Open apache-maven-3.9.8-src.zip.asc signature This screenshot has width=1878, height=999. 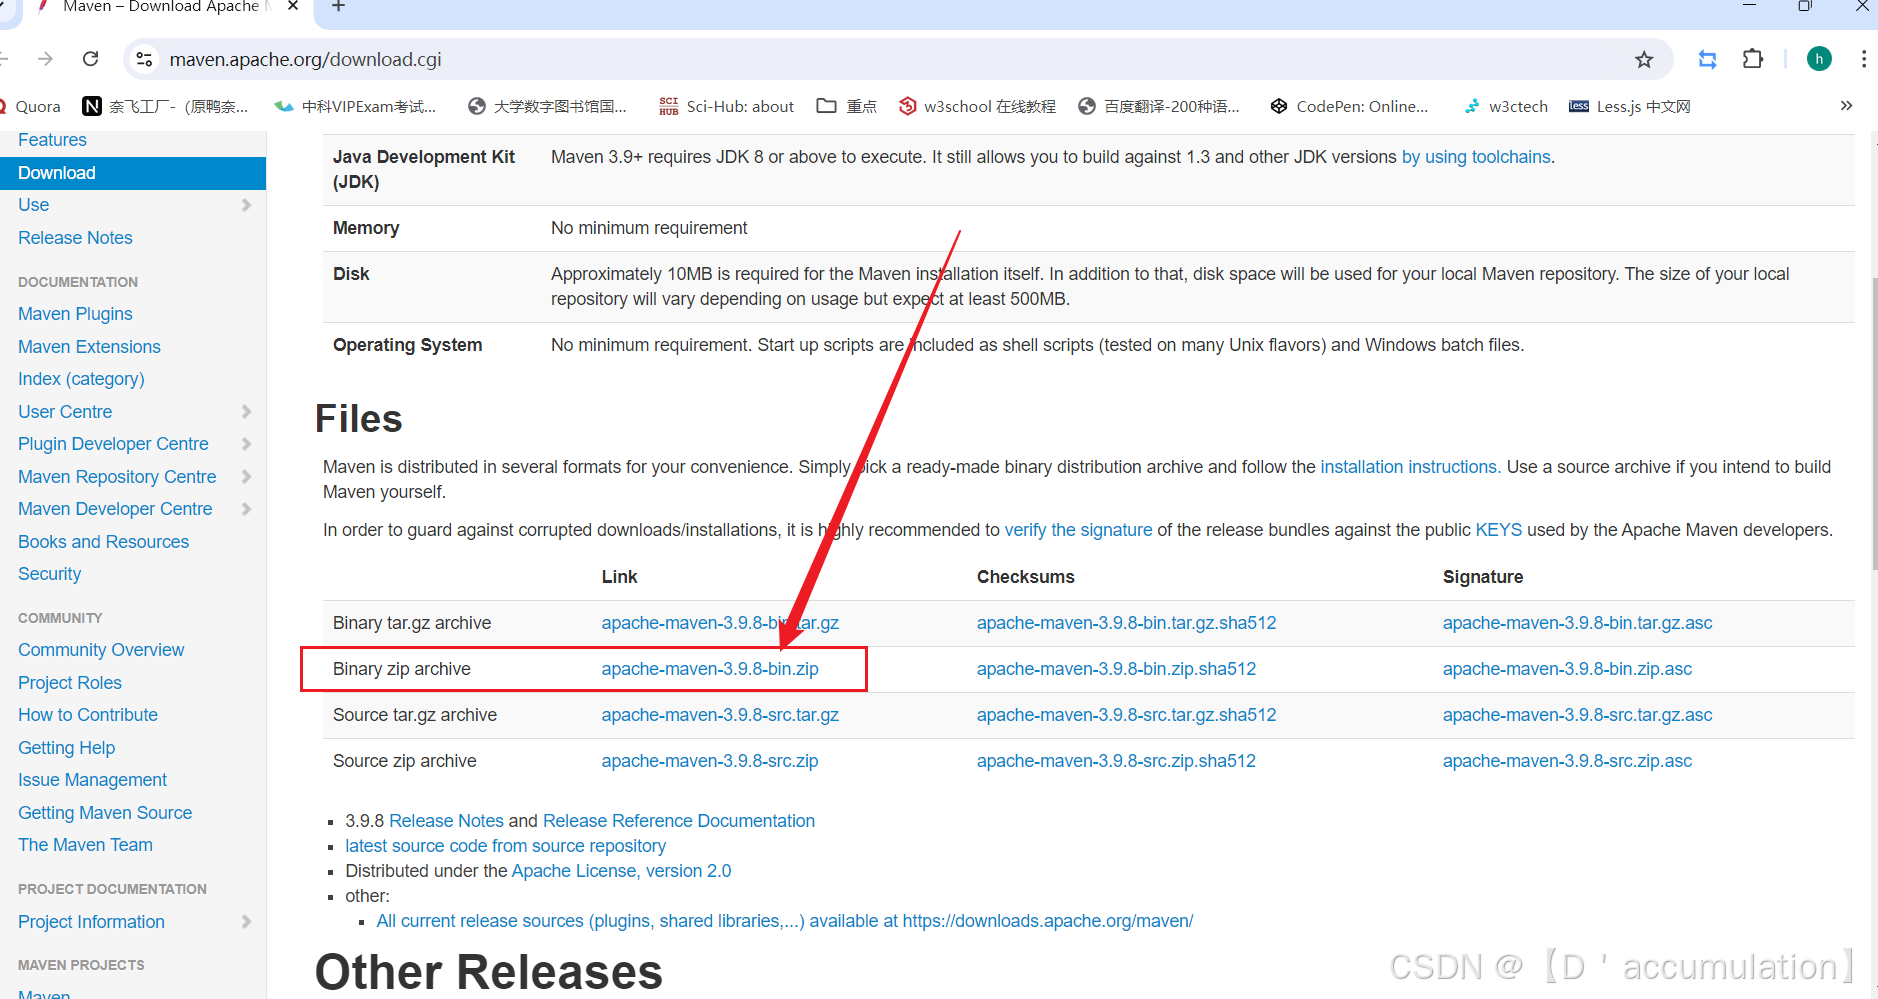click(x=1567, y=761)
